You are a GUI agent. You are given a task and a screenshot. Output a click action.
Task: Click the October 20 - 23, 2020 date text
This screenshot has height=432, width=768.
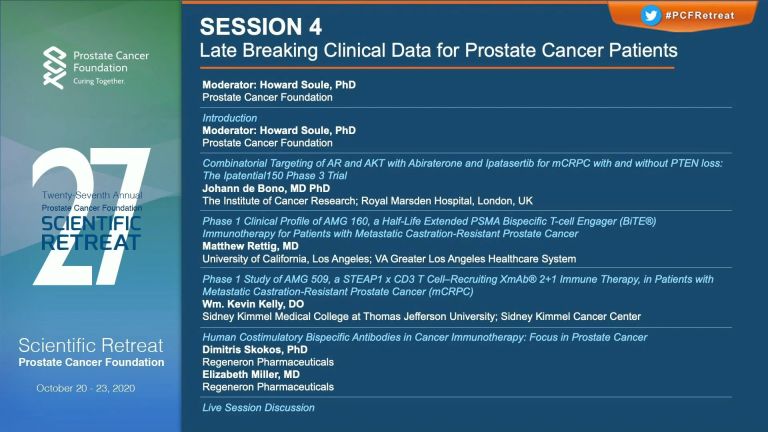click(86, 388)
